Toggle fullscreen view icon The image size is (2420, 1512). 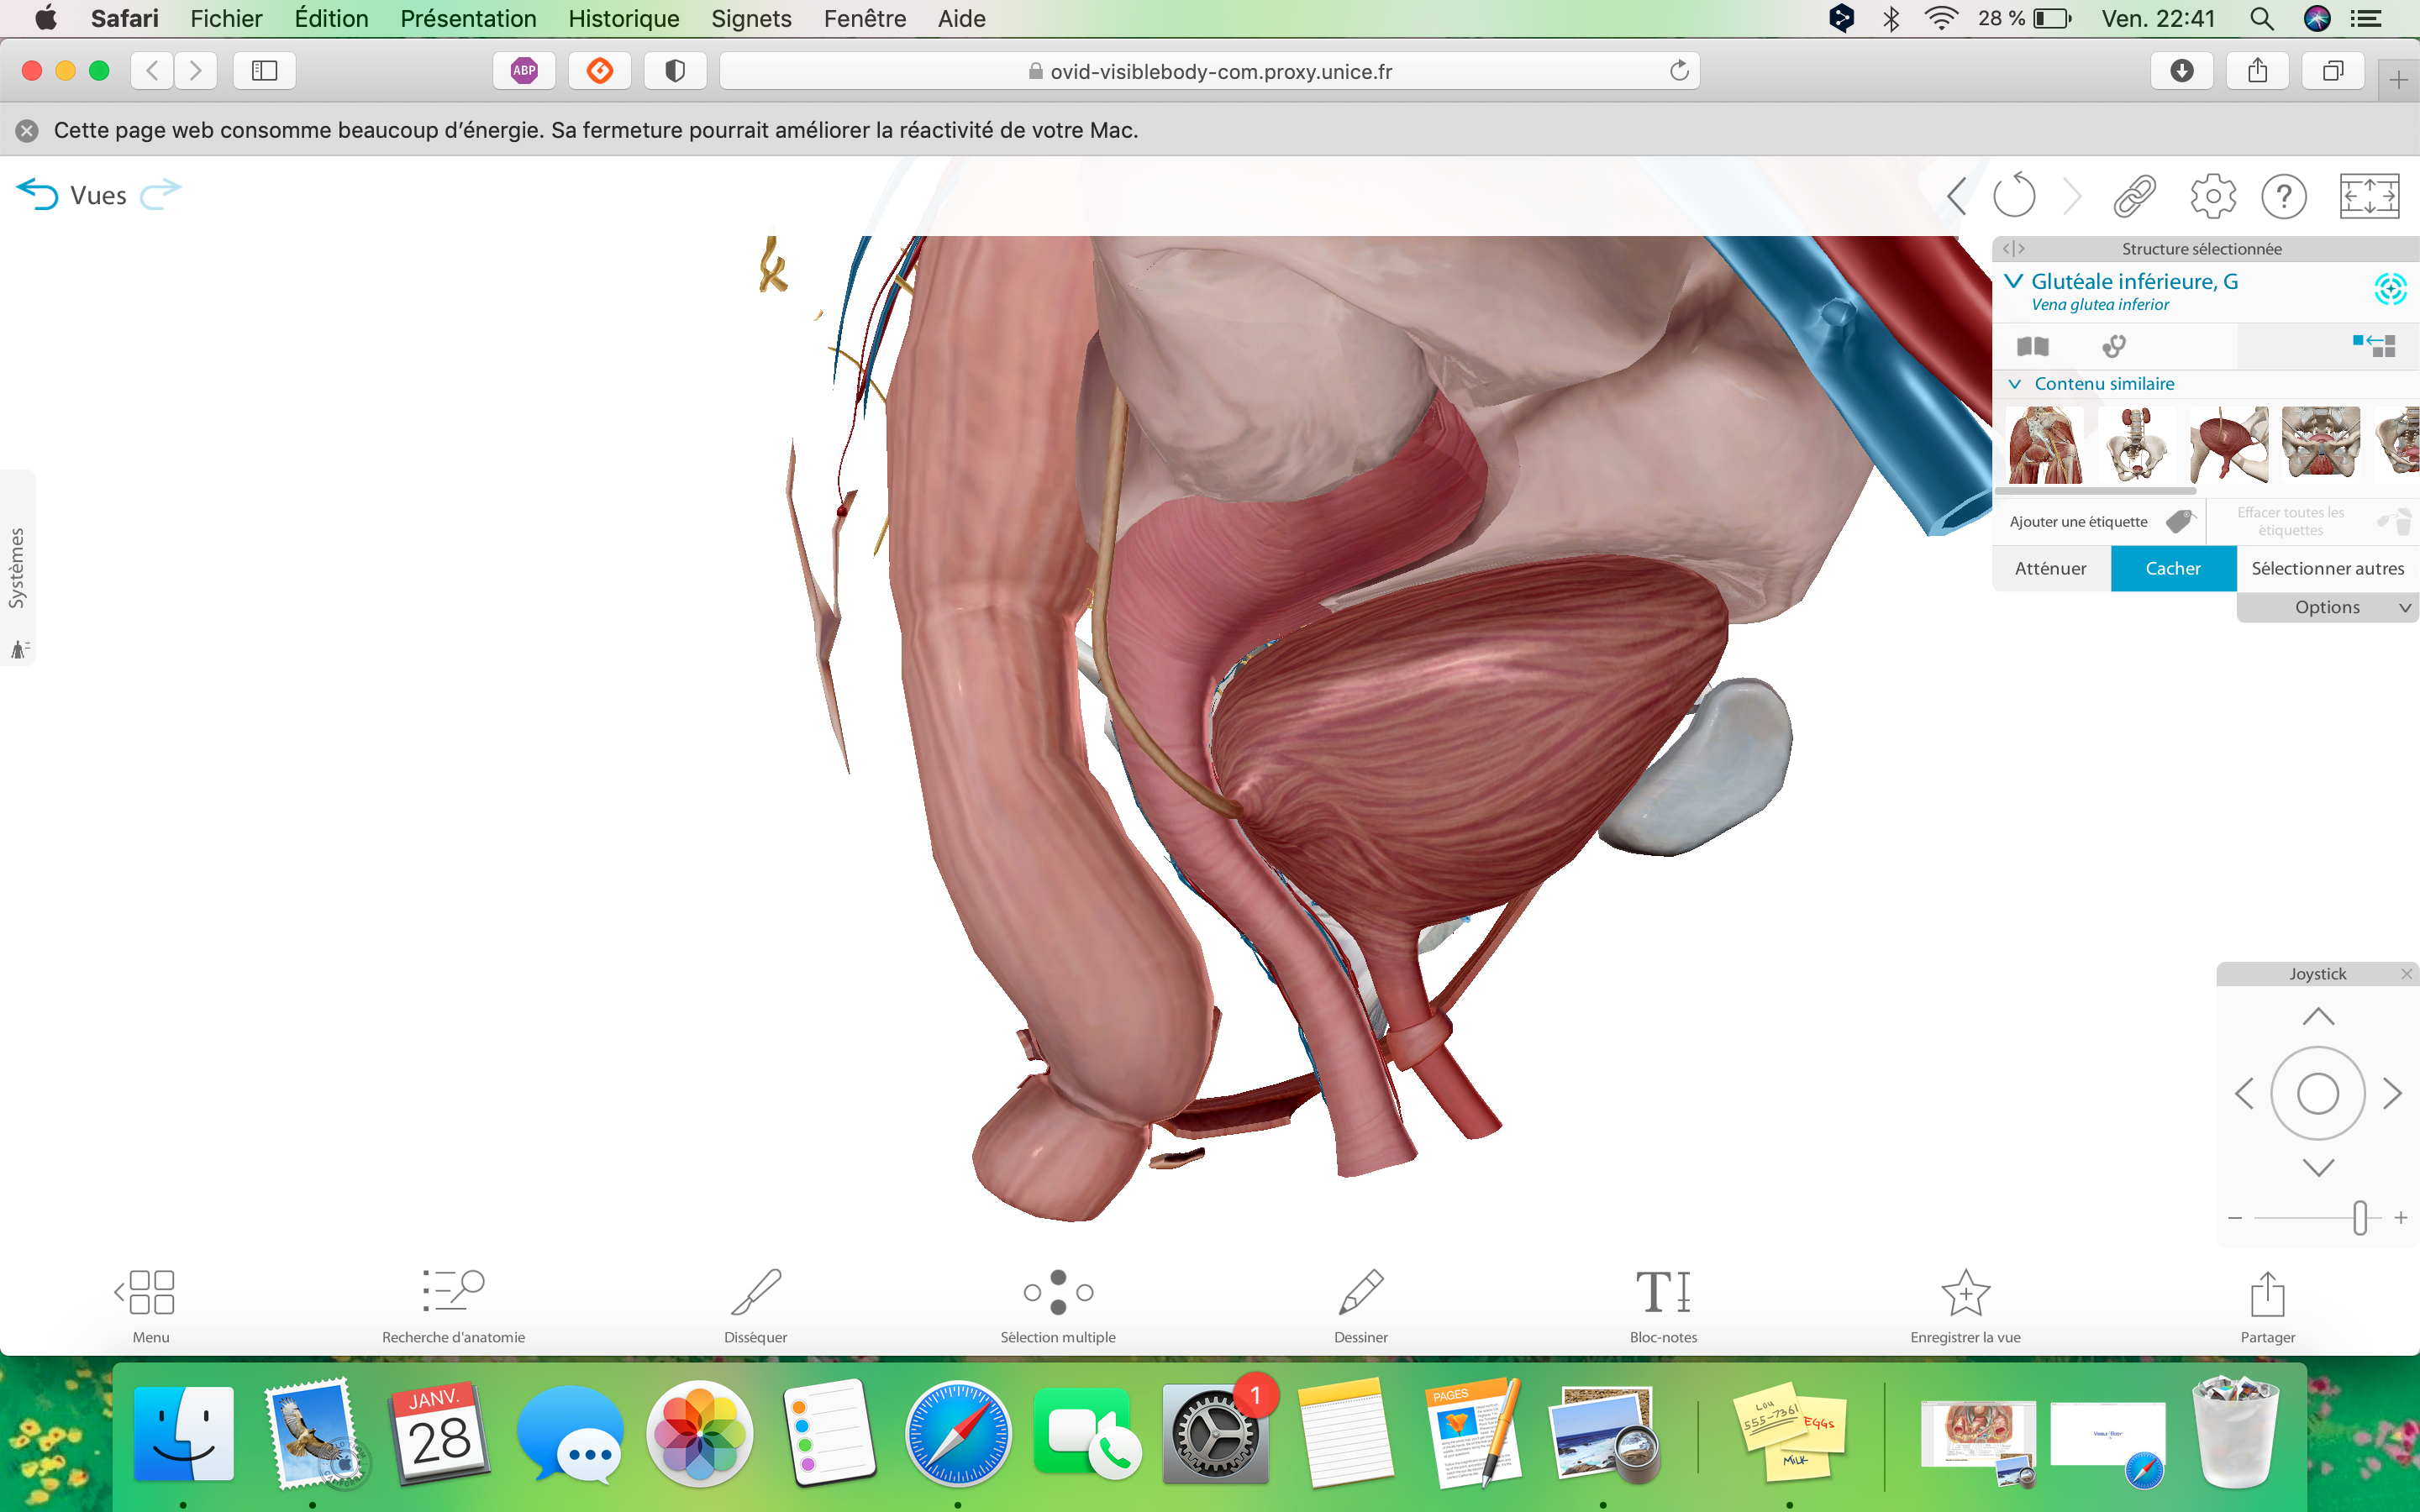pyautogui.click(x=2368, y=196)
